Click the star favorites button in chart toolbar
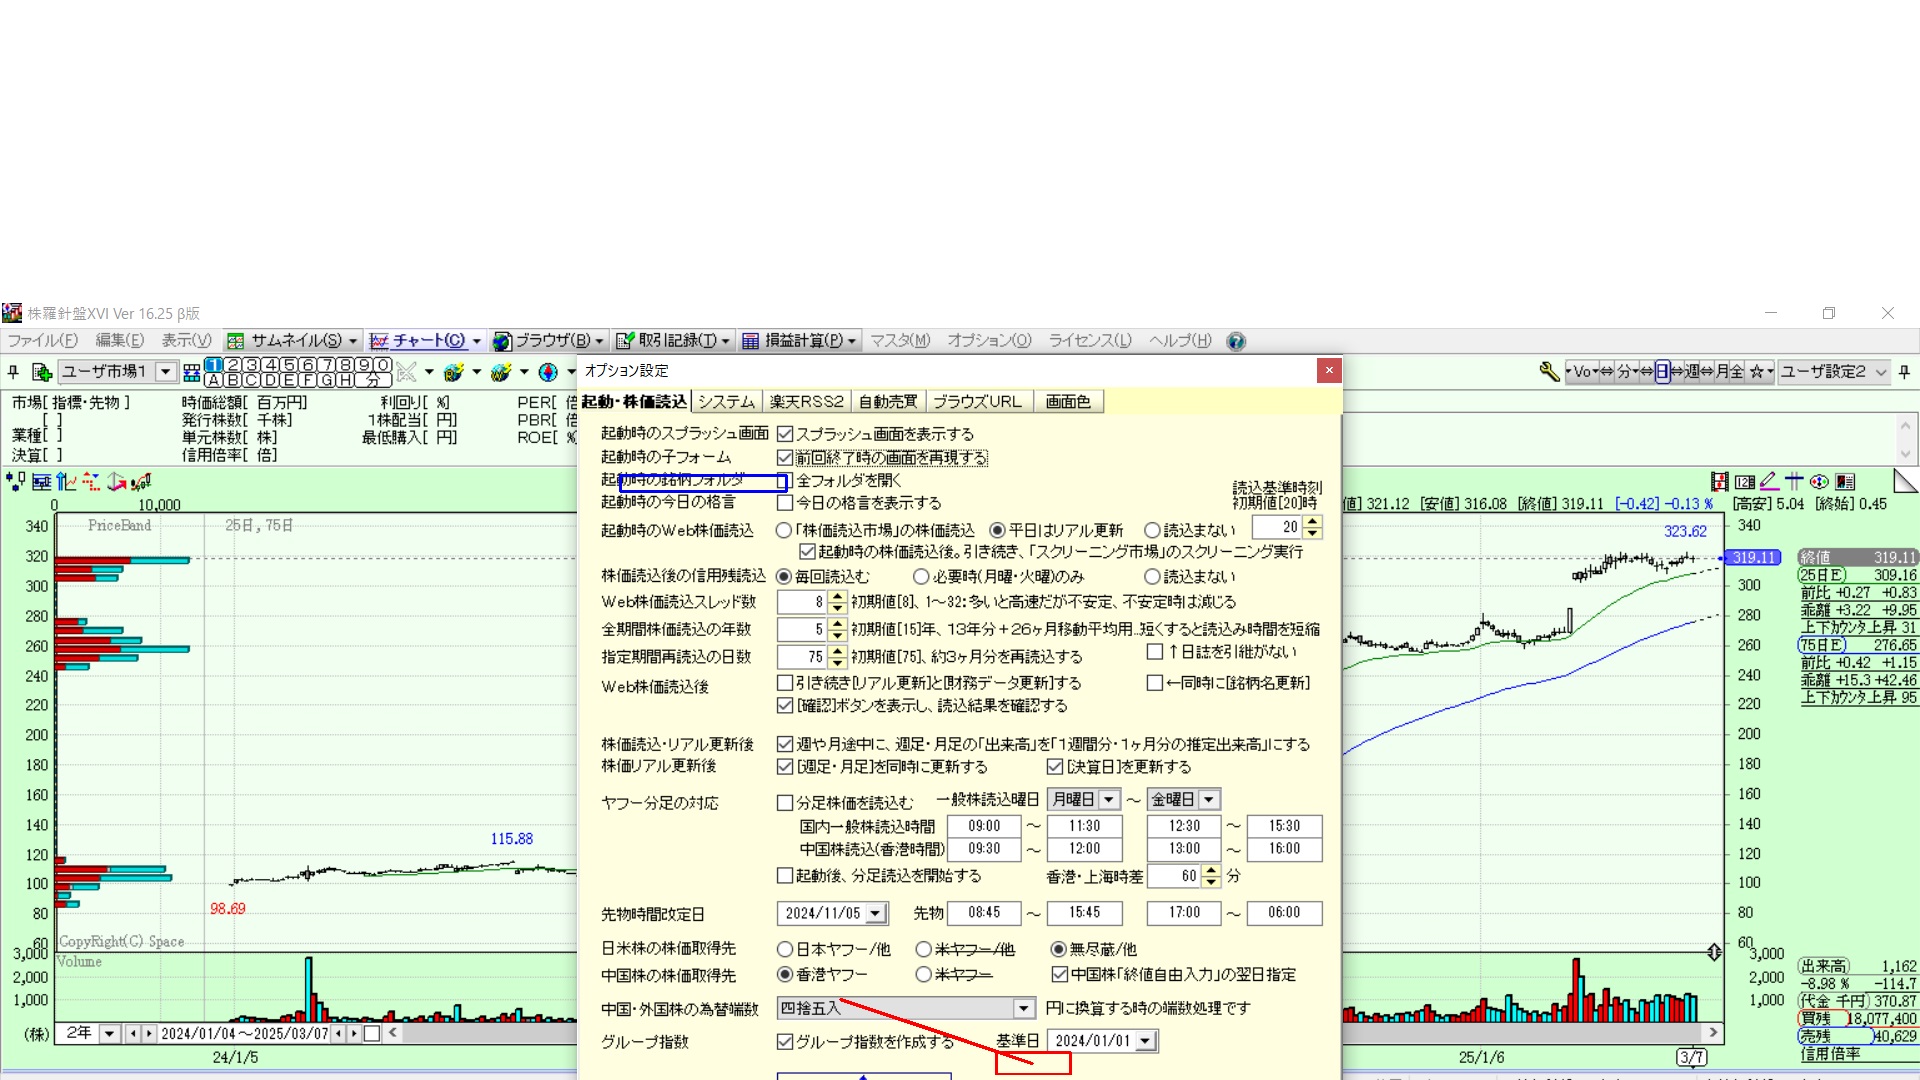This screenshot has width=1920, height=1080. click(x=1757, y=372)
